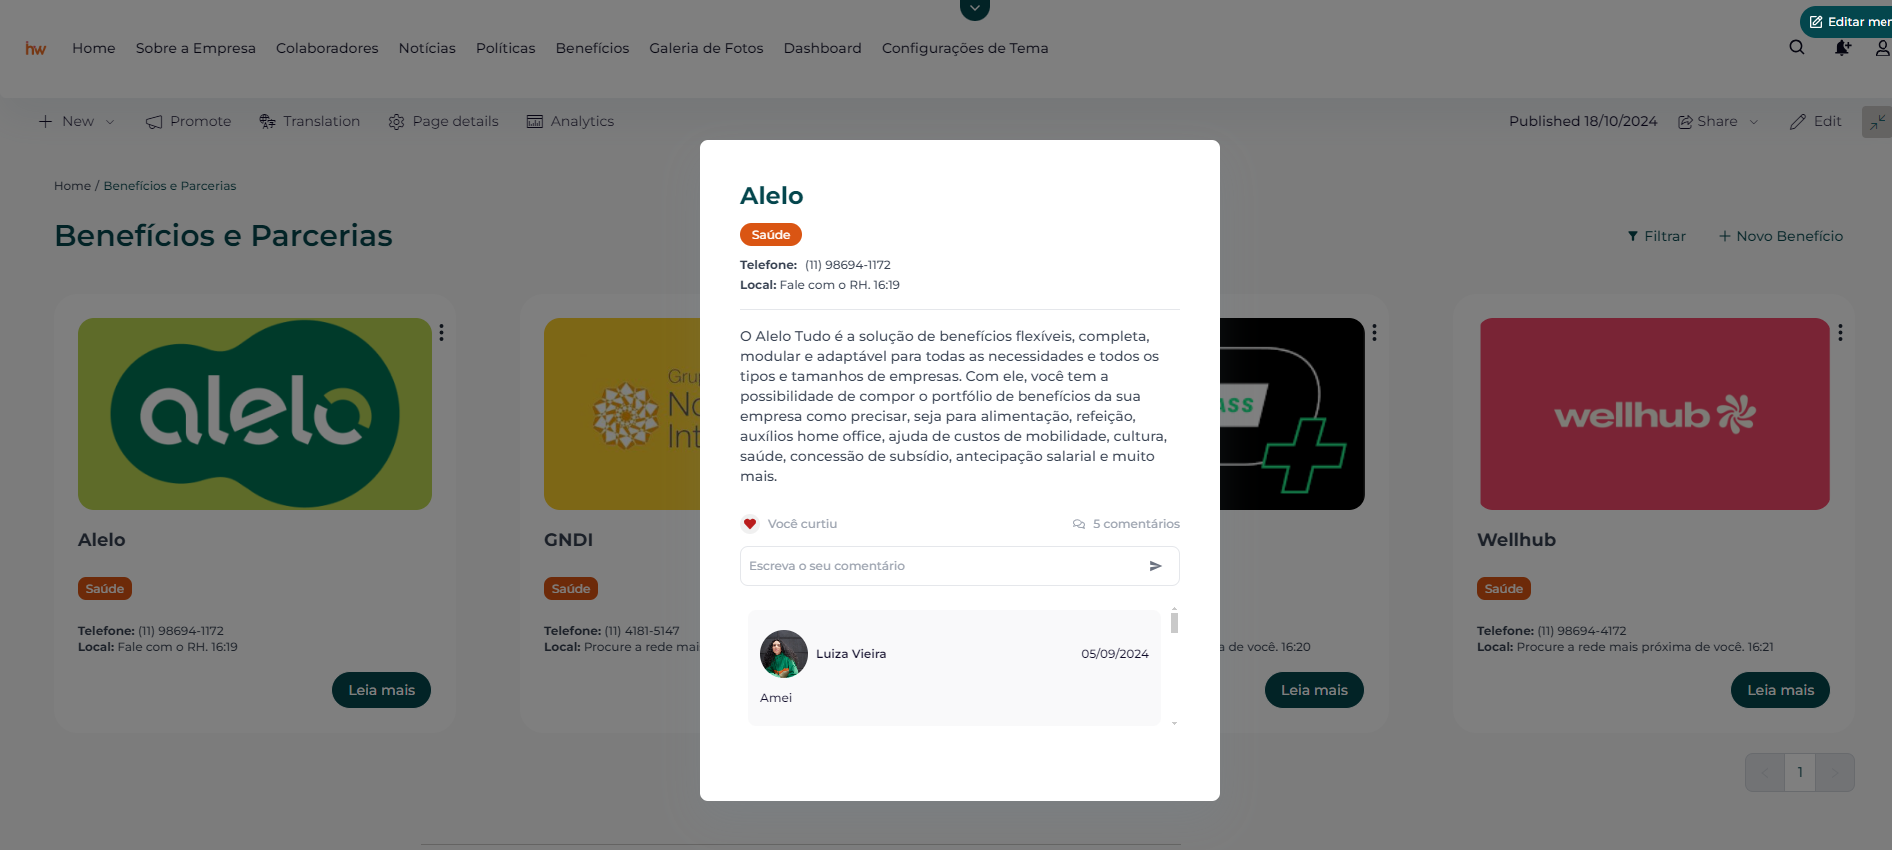Click Leia mais on the Wellhub card
This screenshot has width=1892, height=850.
tap(1780, 690)
